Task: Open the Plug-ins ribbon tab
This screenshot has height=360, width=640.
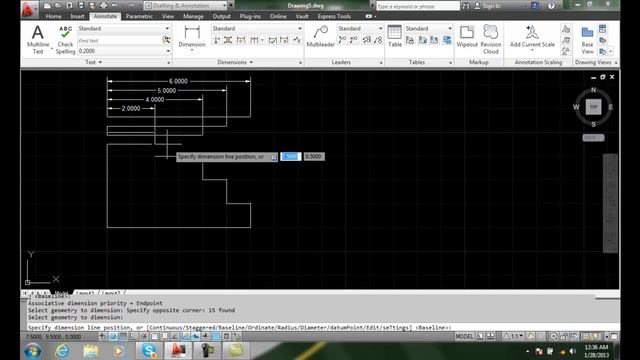Action: [250, 16]
